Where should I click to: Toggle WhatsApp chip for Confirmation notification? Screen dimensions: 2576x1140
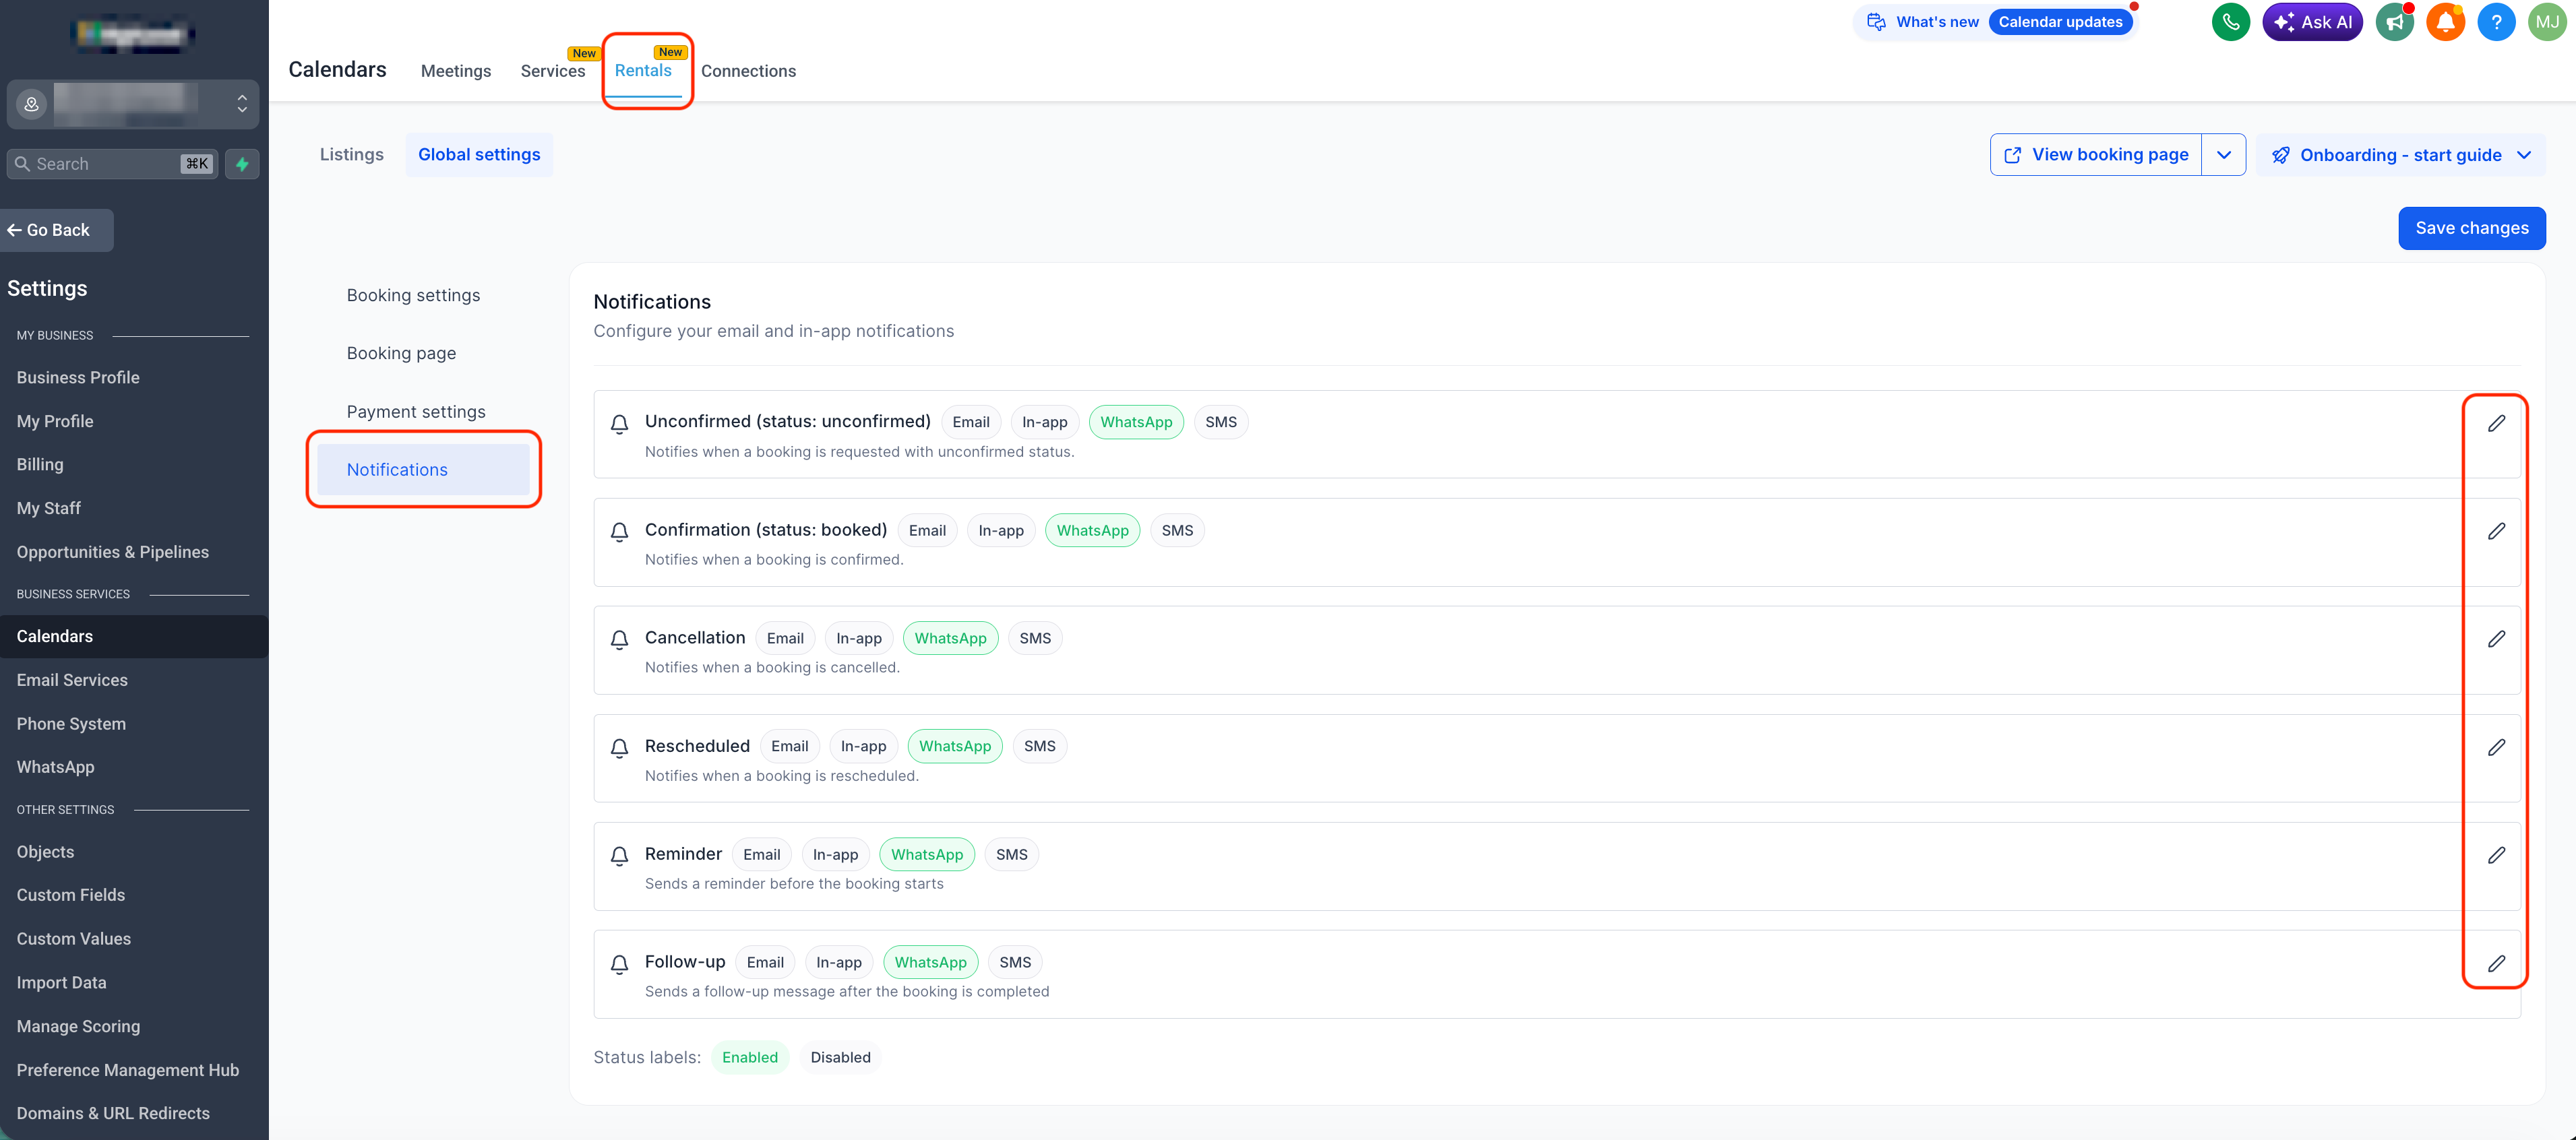tap(1092, 531)
